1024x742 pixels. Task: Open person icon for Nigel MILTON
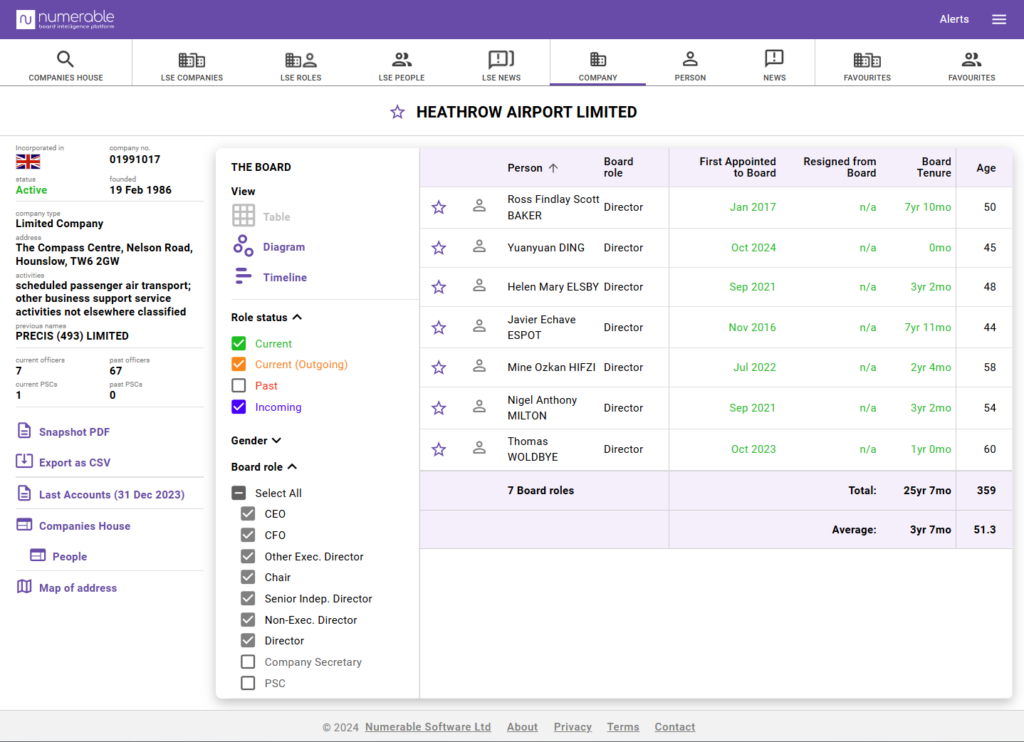click(x=479, y=406)
